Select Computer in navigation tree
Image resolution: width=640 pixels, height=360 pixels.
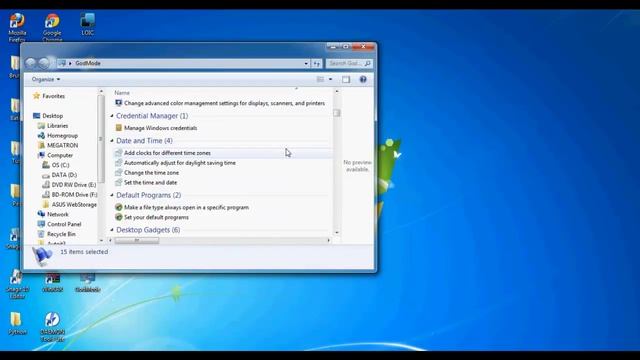pyautogui.click(x=60, y=155)
